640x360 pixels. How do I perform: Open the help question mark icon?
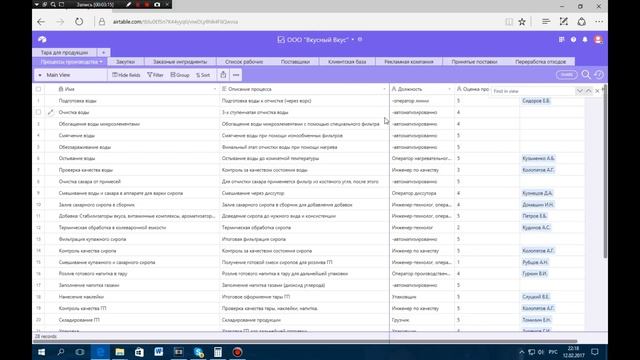573,40
